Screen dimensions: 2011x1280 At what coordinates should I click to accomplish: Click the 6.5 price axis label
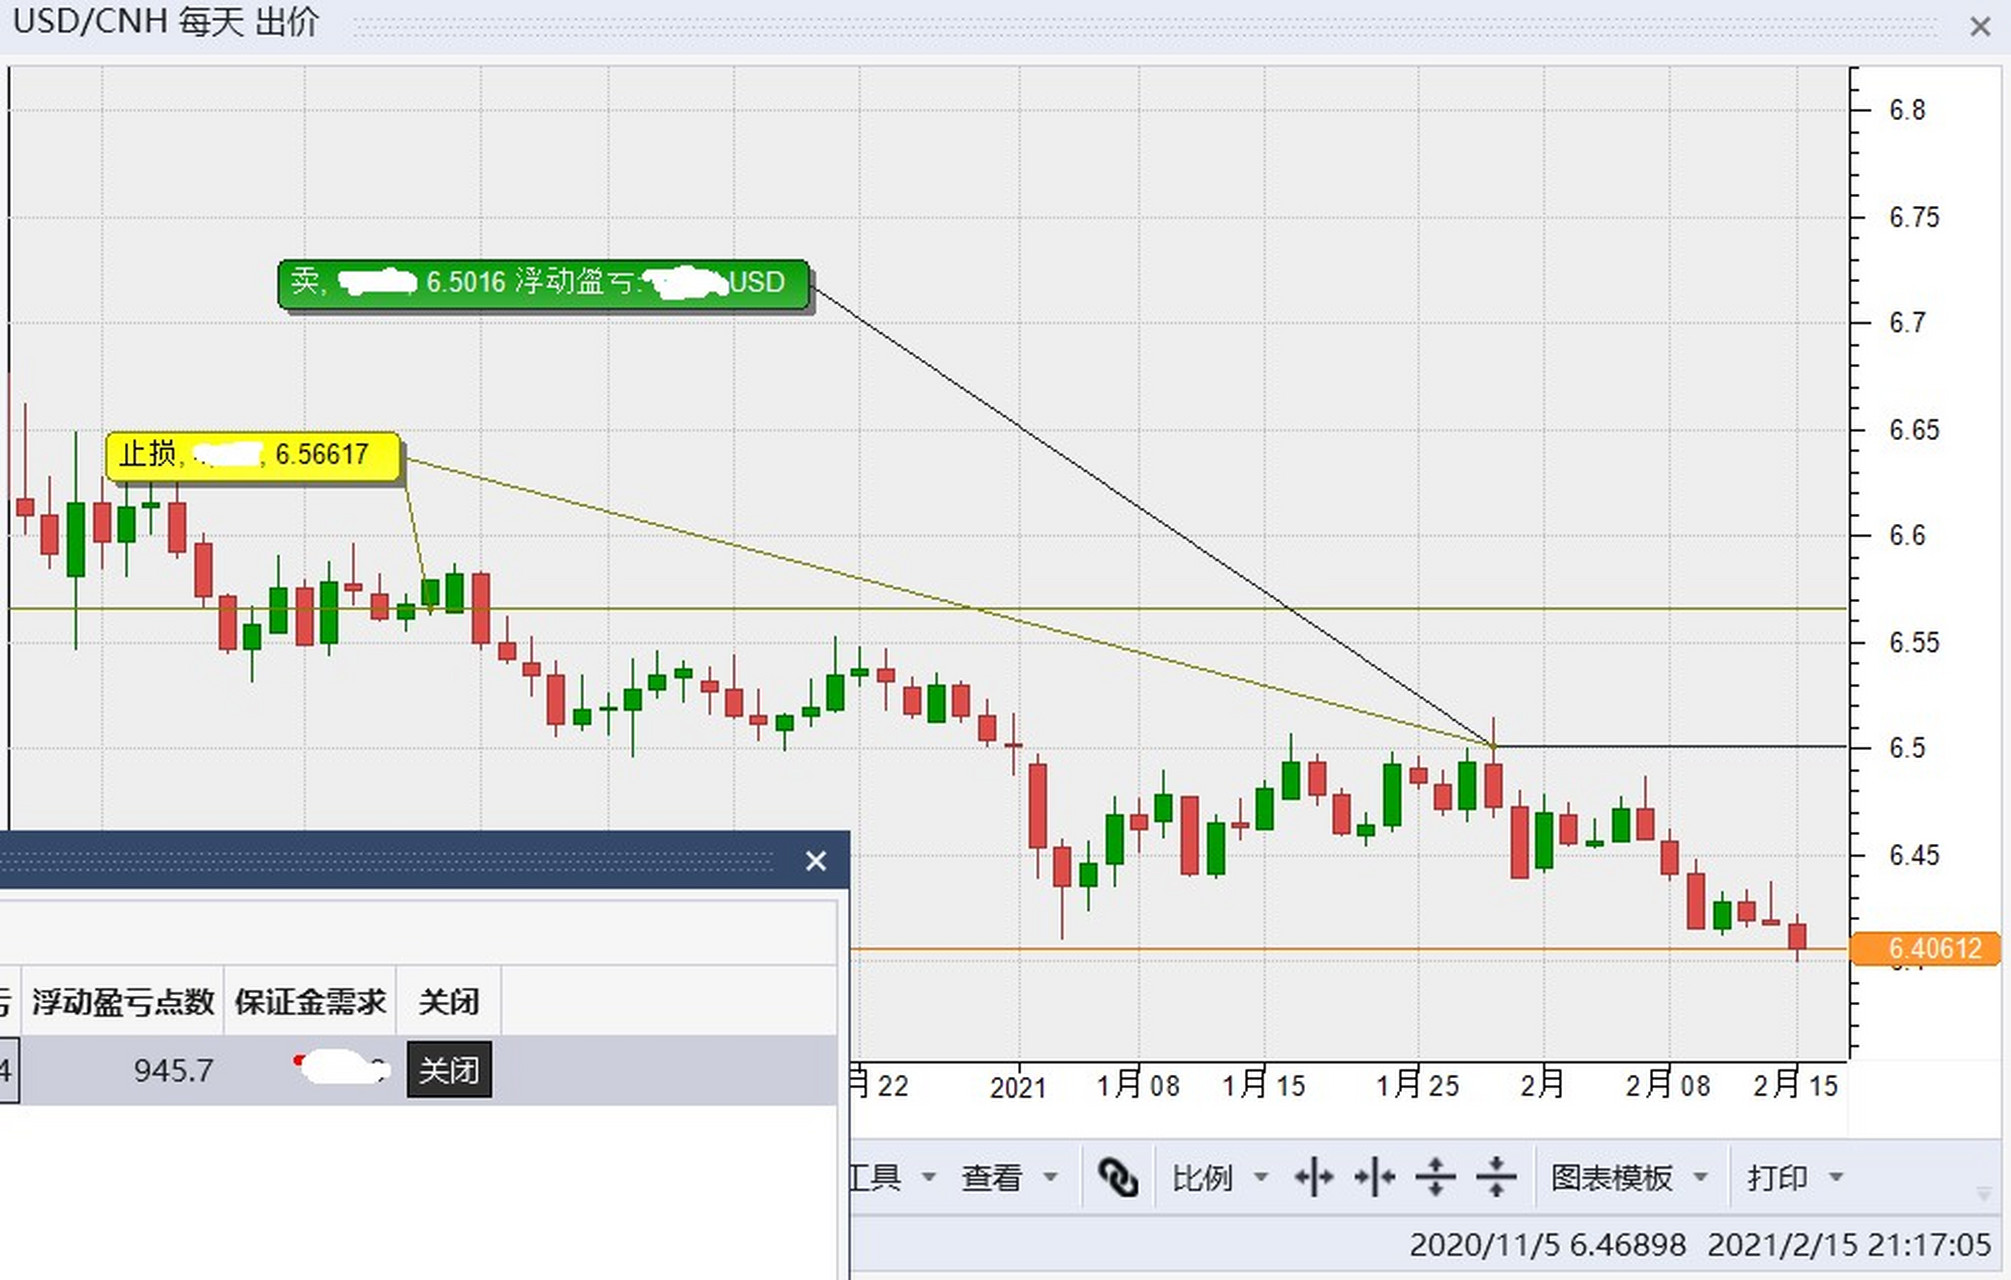[x=1906, y=748]
